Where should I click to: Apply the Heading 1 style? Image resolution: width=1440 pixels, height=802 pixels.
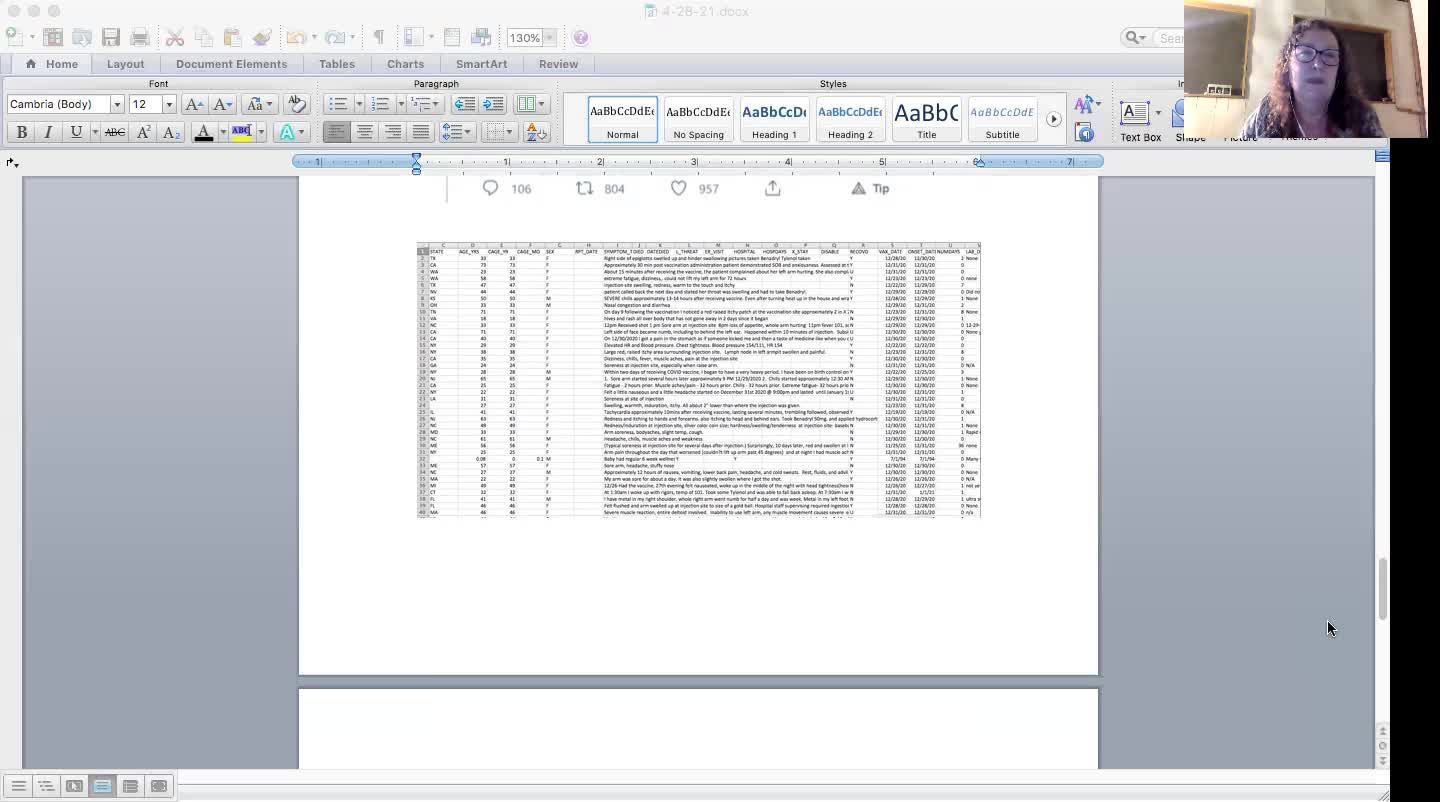coord(774,120)
